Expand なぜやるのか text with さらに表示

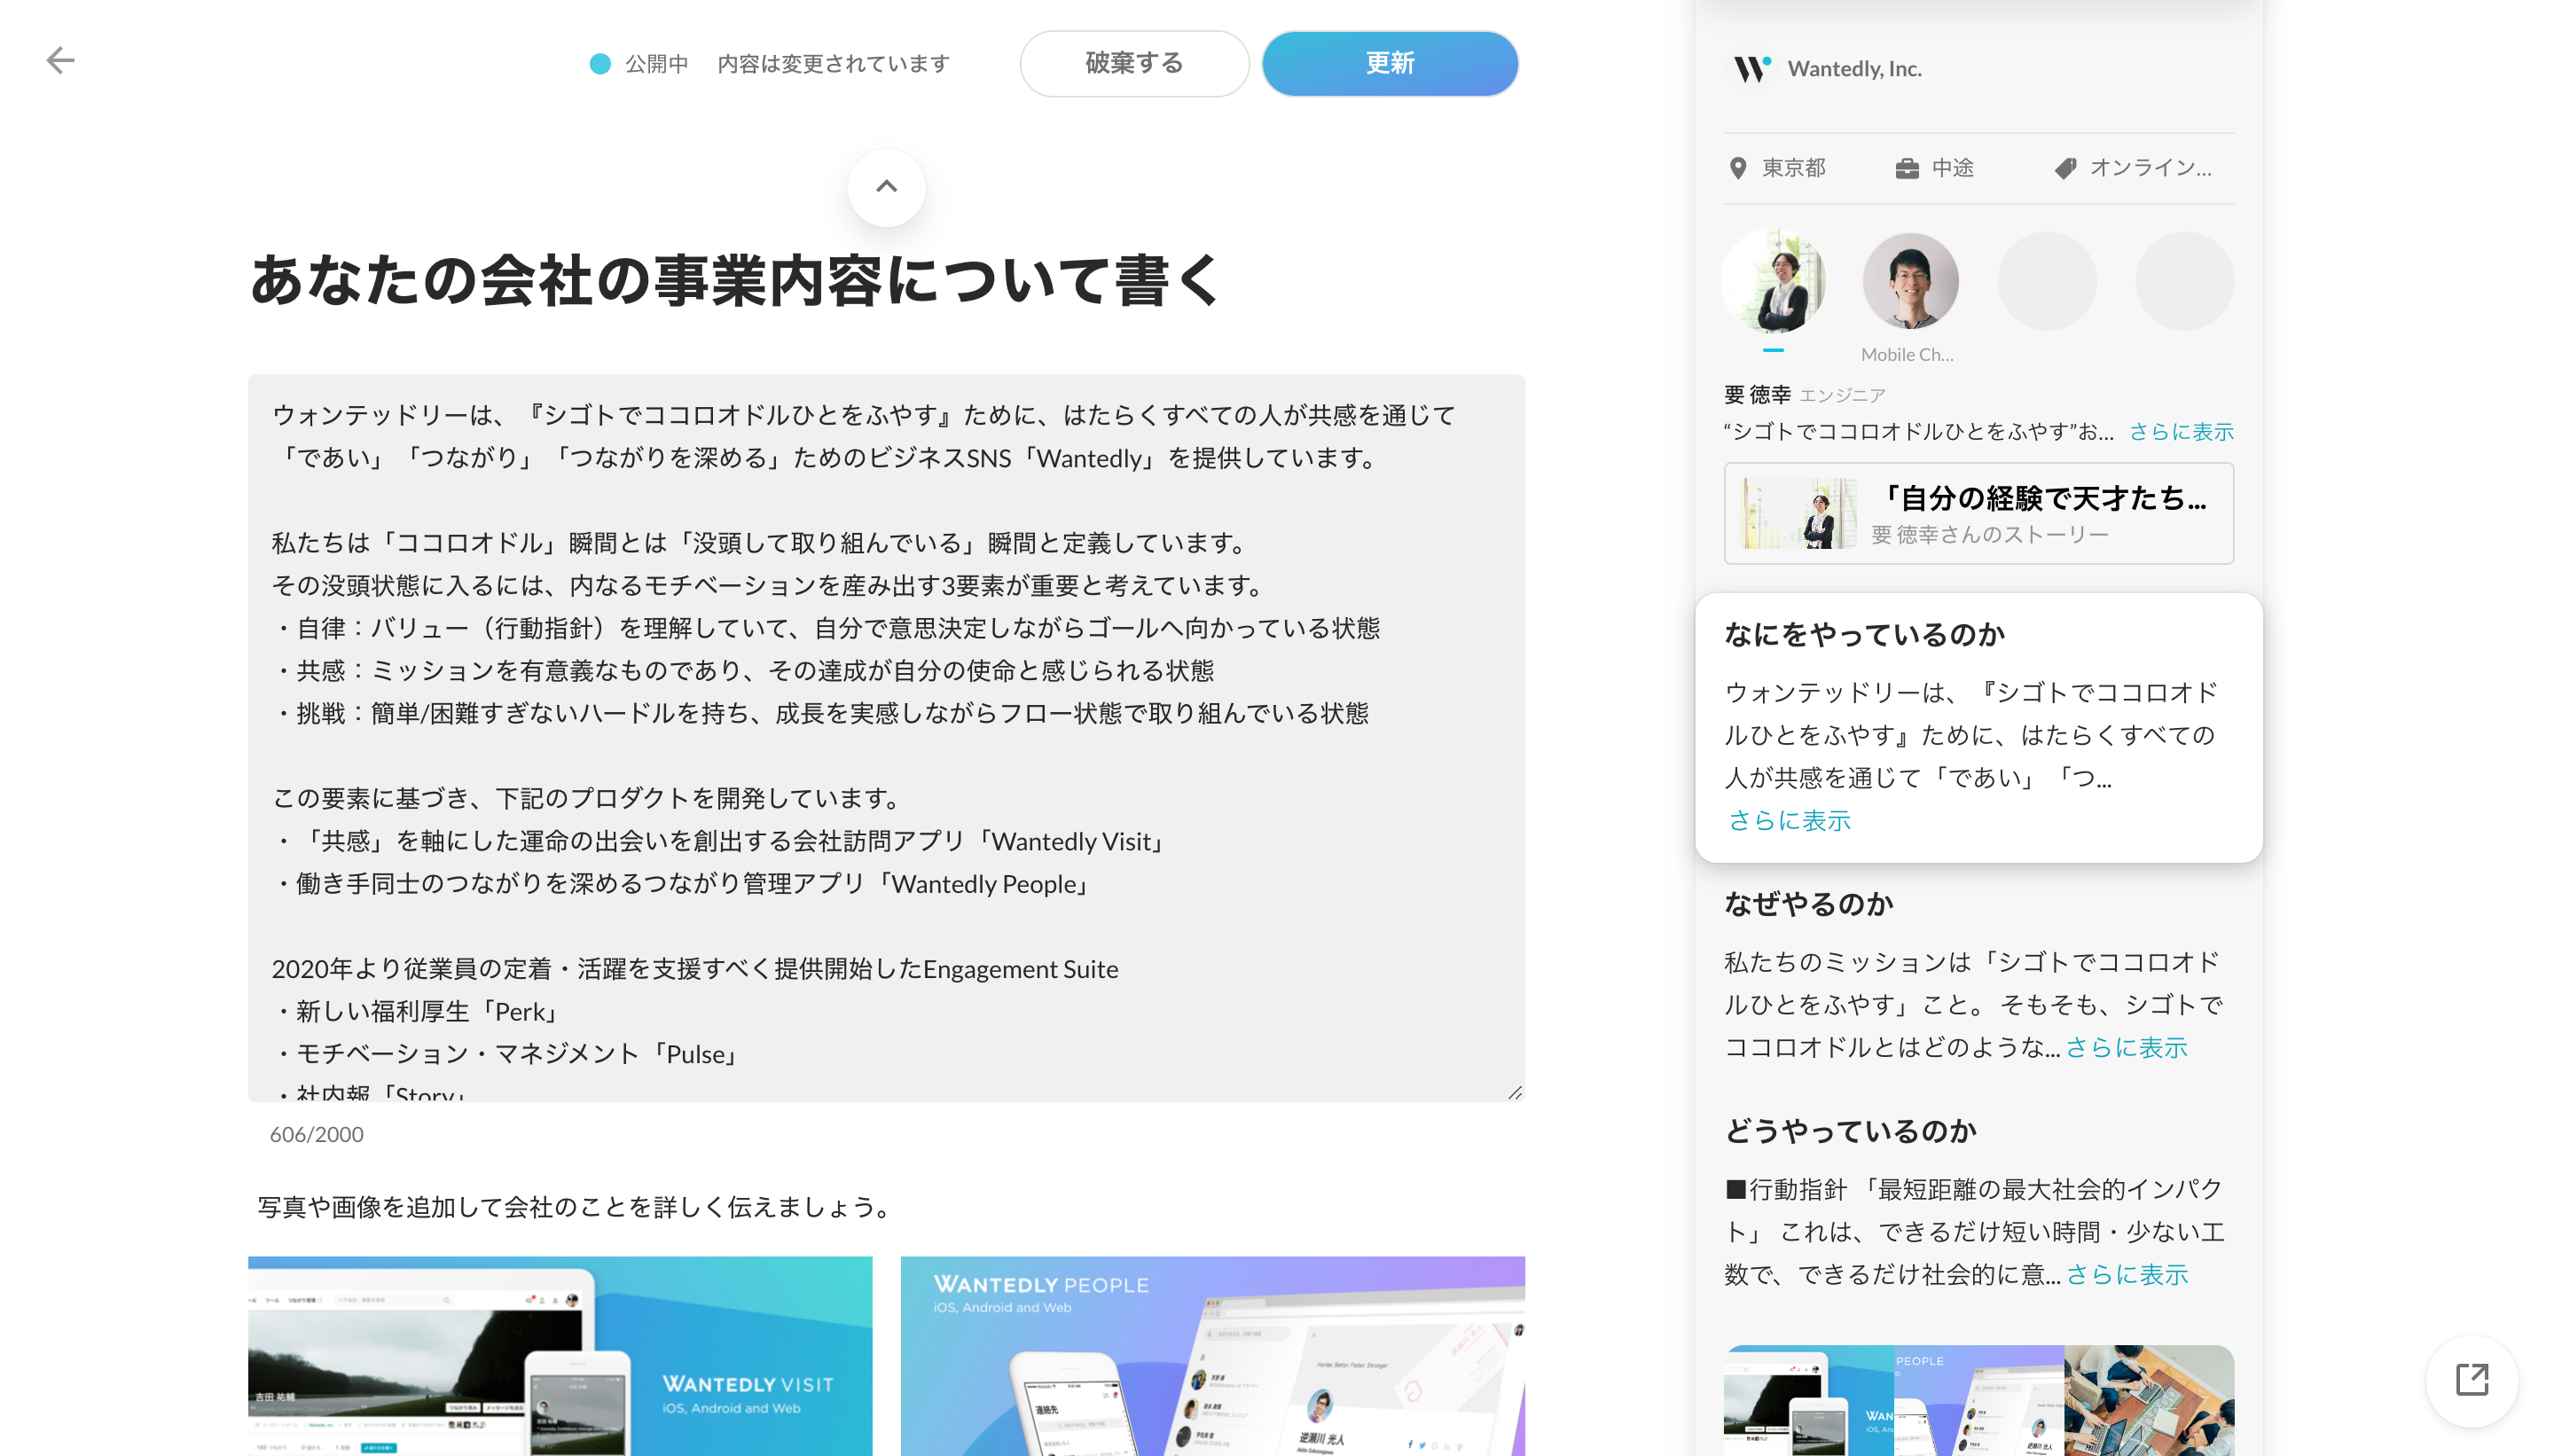2126,1047
